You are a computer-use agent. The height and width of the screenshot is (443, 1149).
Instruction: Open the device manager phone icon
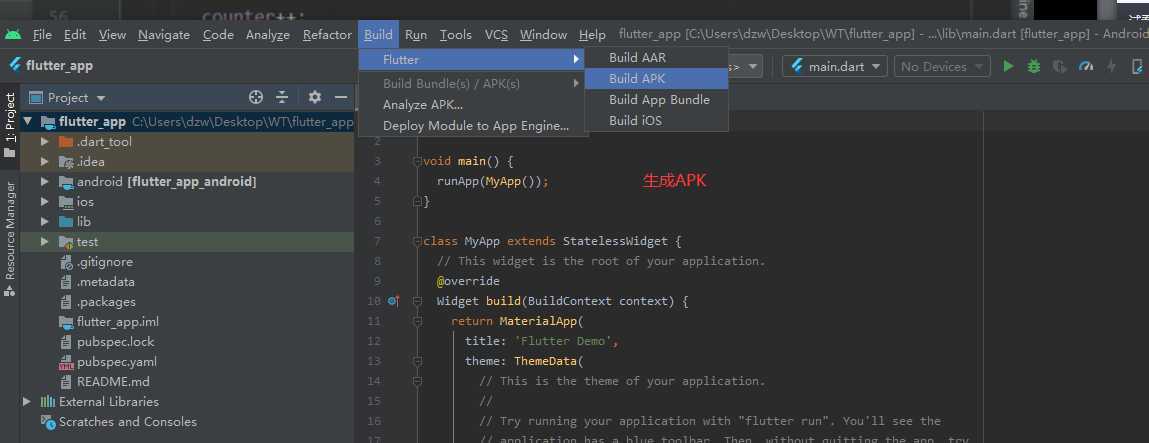pos(1137,66)
